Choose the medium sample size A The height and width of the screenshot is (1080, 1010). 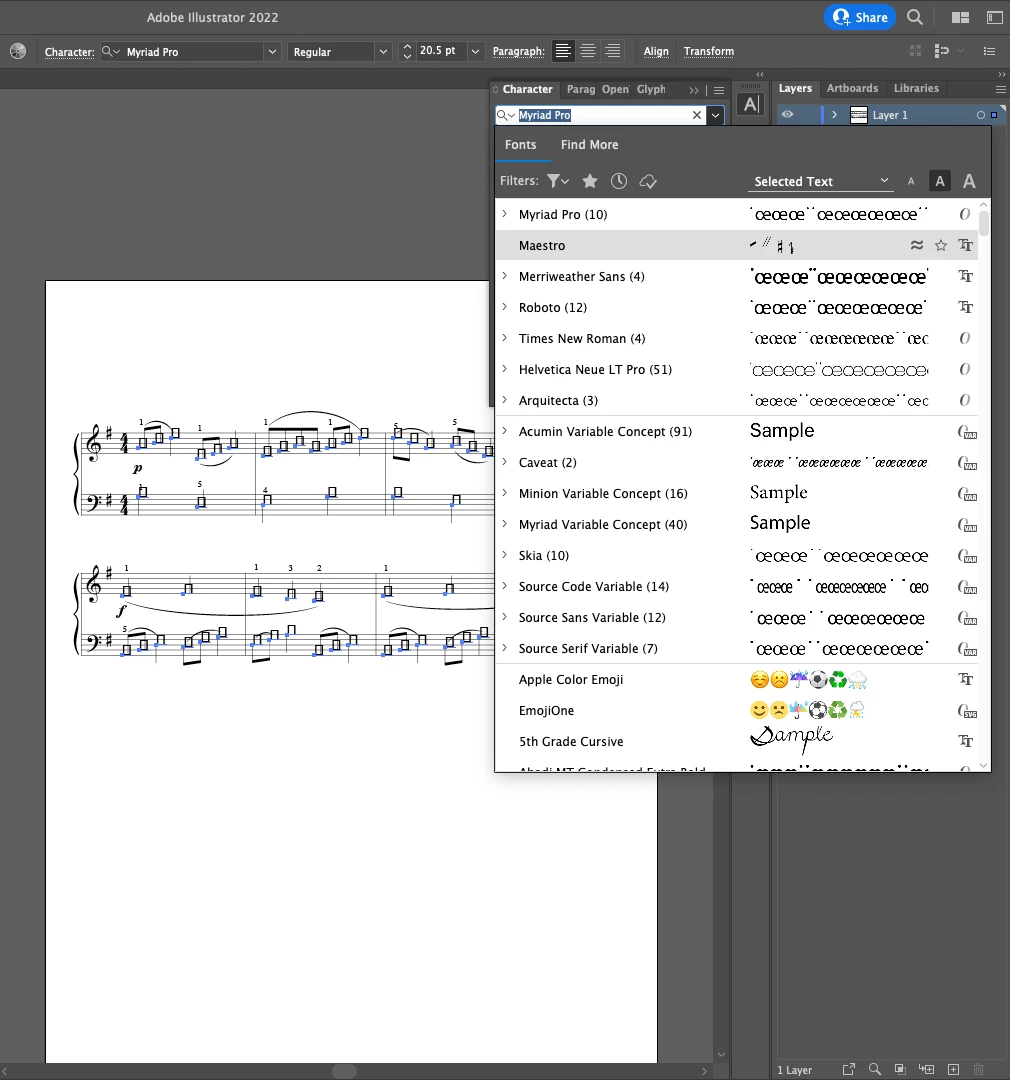click(940, 181)
